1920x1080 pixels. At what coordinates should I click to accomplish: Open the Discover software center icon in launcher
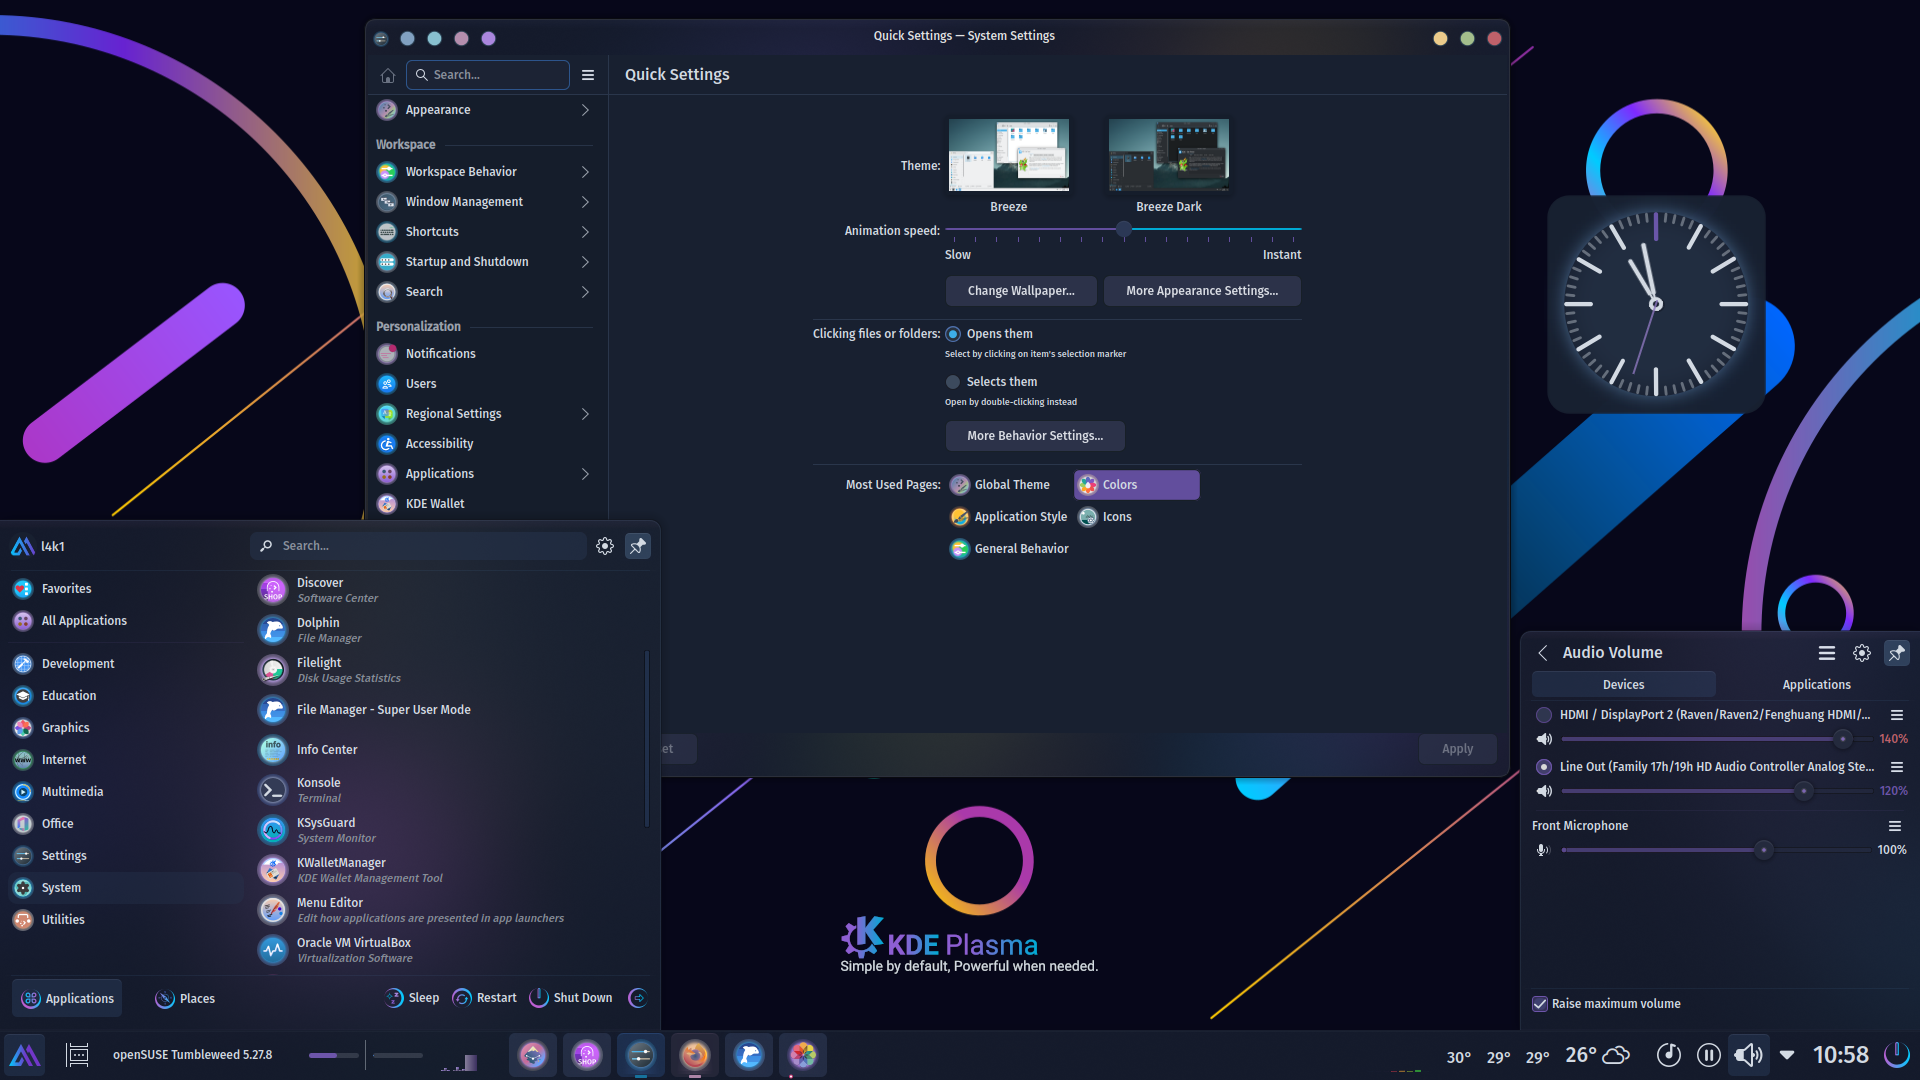(x=273, y=590)
